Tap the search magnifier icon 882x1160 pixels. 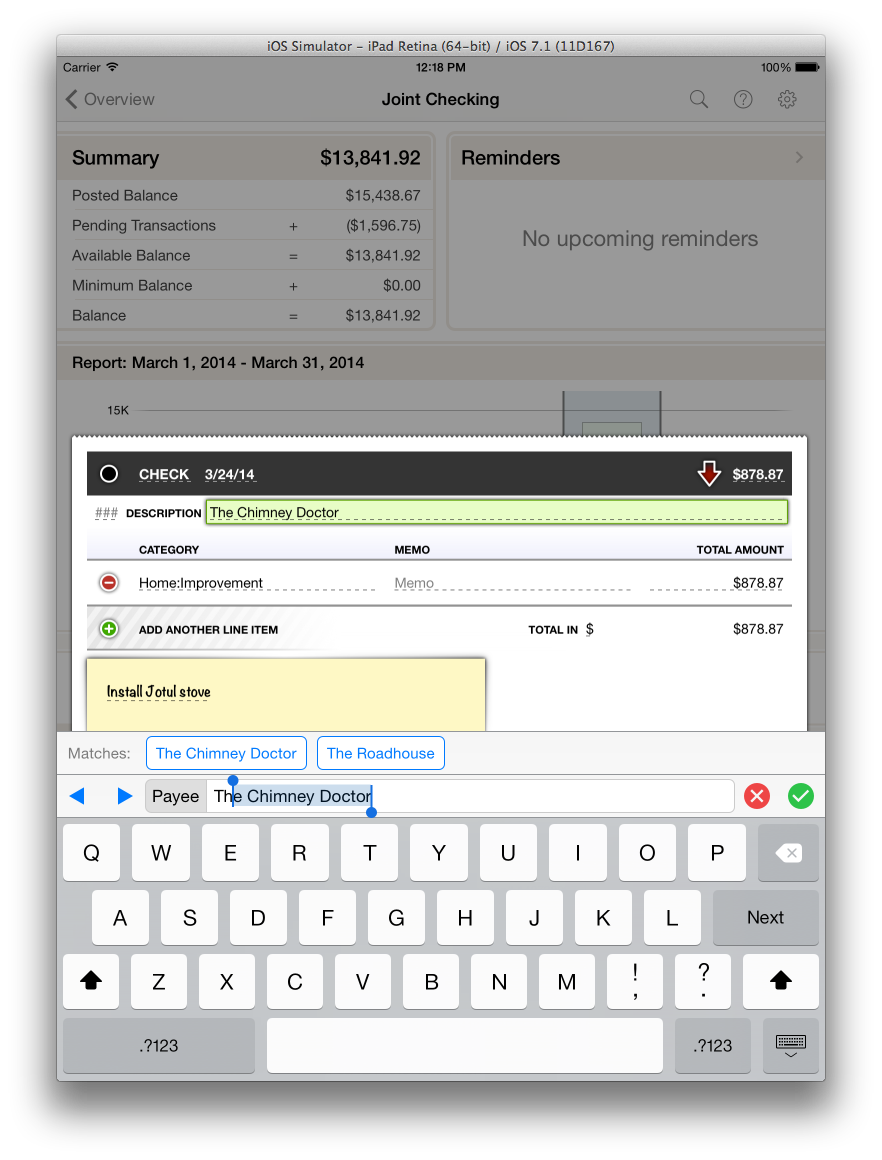coord(699,99)
